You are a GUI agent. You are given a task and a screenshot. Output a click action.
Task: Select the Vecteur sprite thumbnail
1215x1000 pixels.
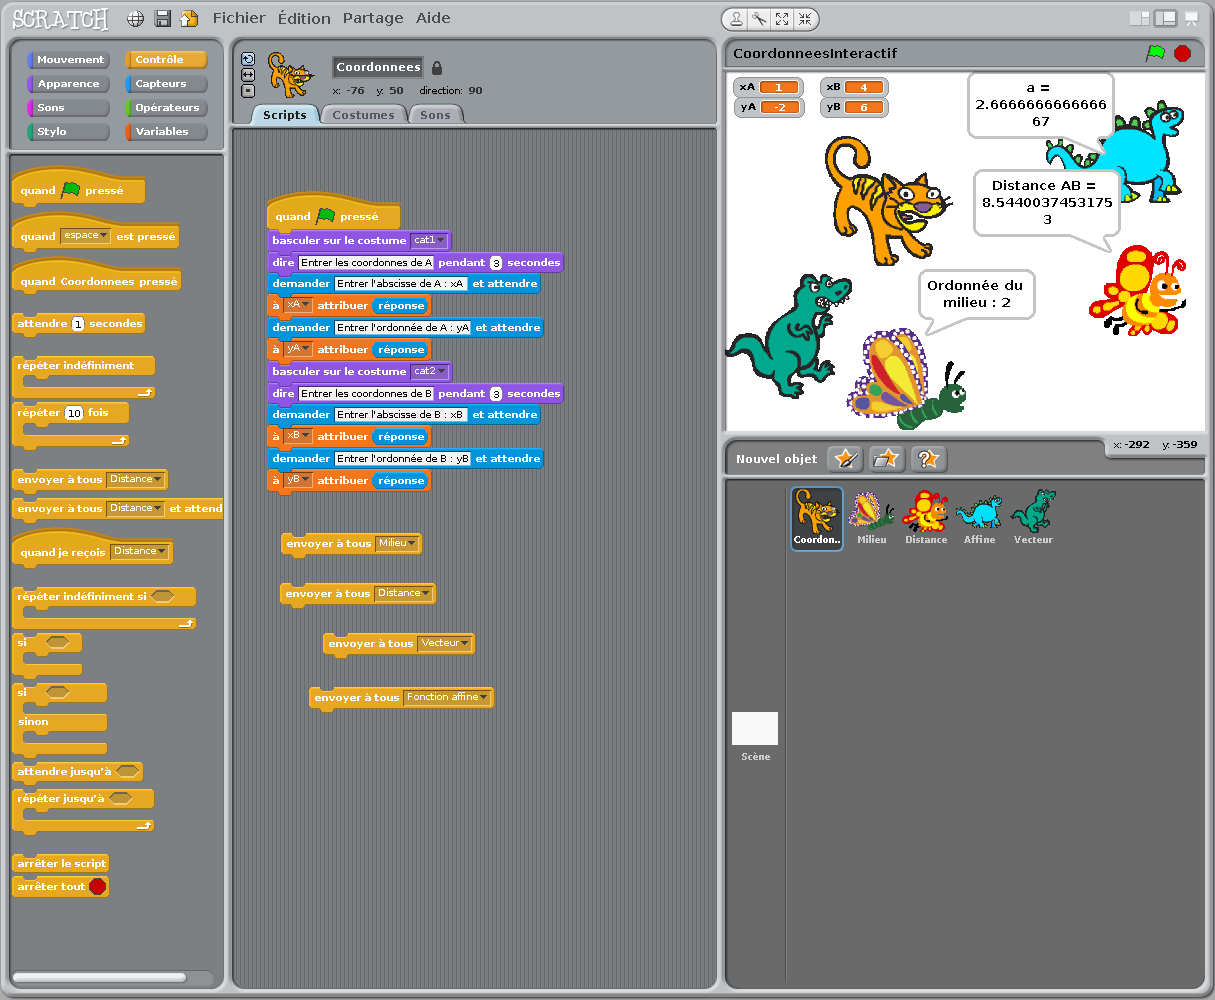pos(1033,517)
